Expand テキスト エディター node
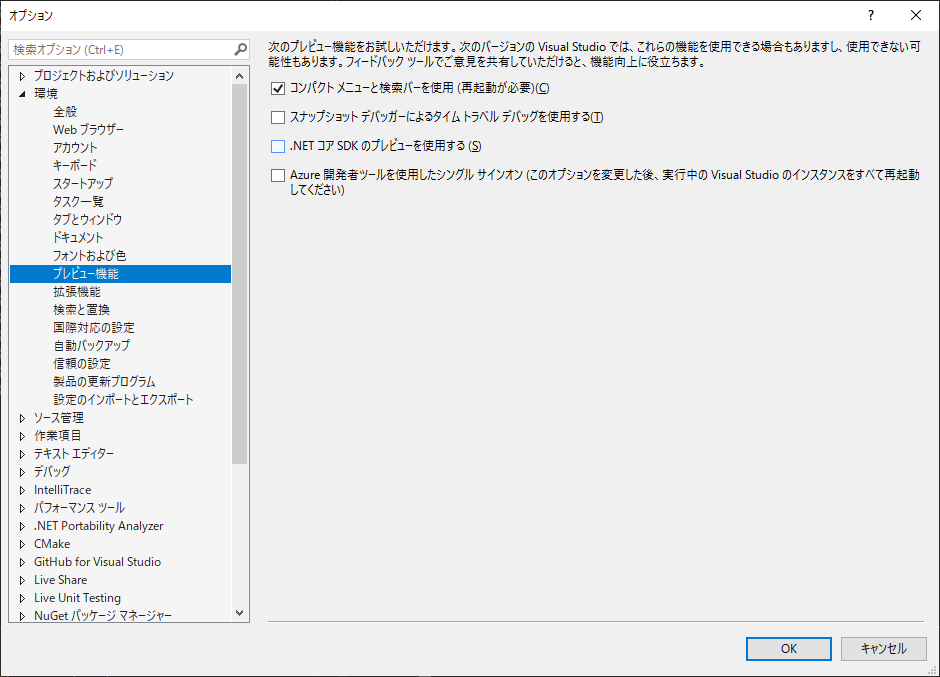The width and height of the screenshot is (940, 677). pyautogui.click(x=21, y=453)
